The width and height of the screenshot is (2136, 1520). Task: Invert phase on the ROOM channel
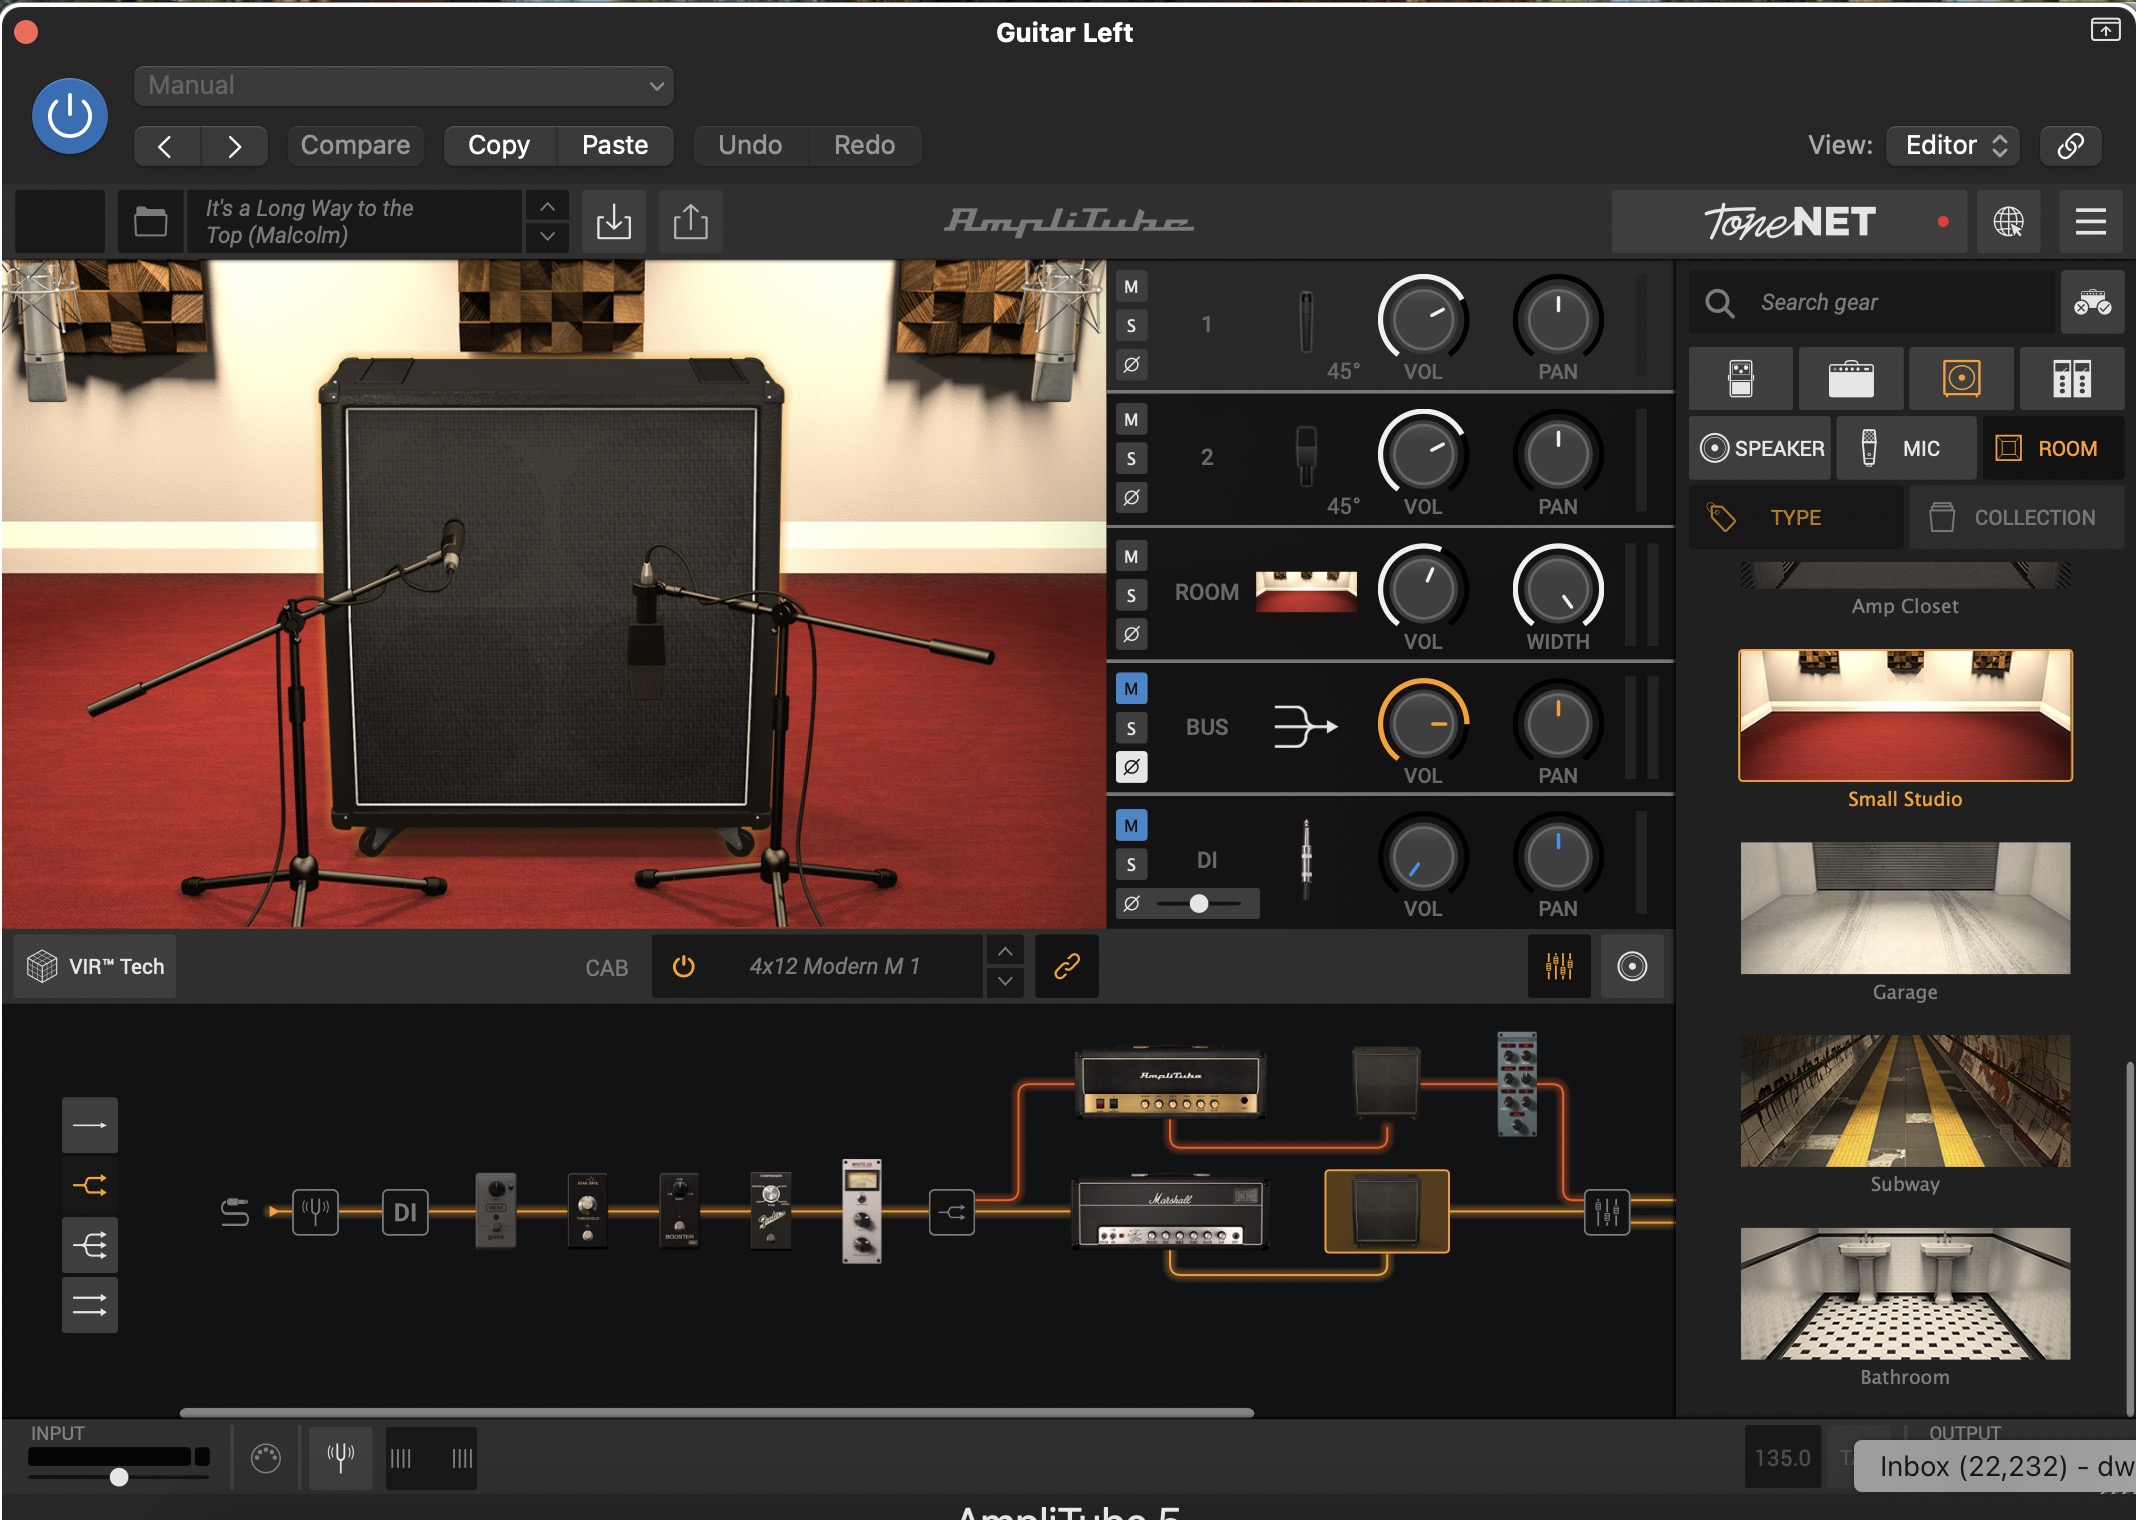click(x=1131, y=634)
